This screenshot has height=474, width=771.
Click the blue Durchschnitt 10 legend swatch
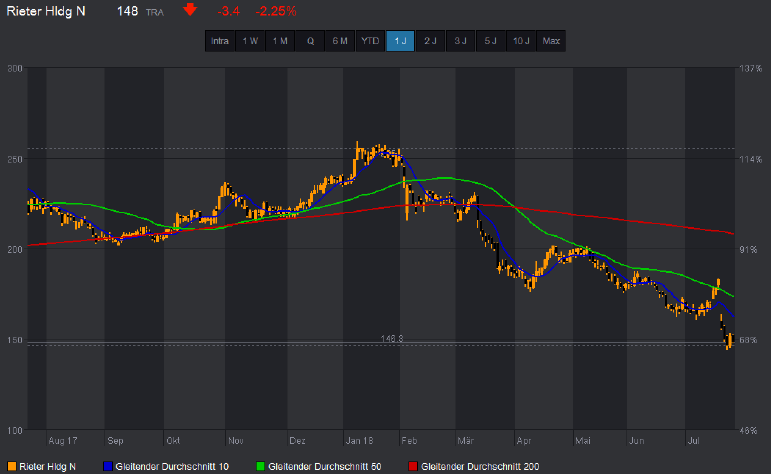[x=108, y=466]
